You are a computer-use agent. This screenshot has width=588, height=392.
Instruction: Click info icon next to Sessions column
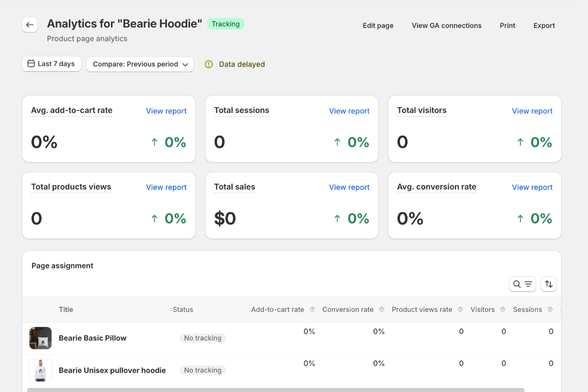click(x=550, y=309)
